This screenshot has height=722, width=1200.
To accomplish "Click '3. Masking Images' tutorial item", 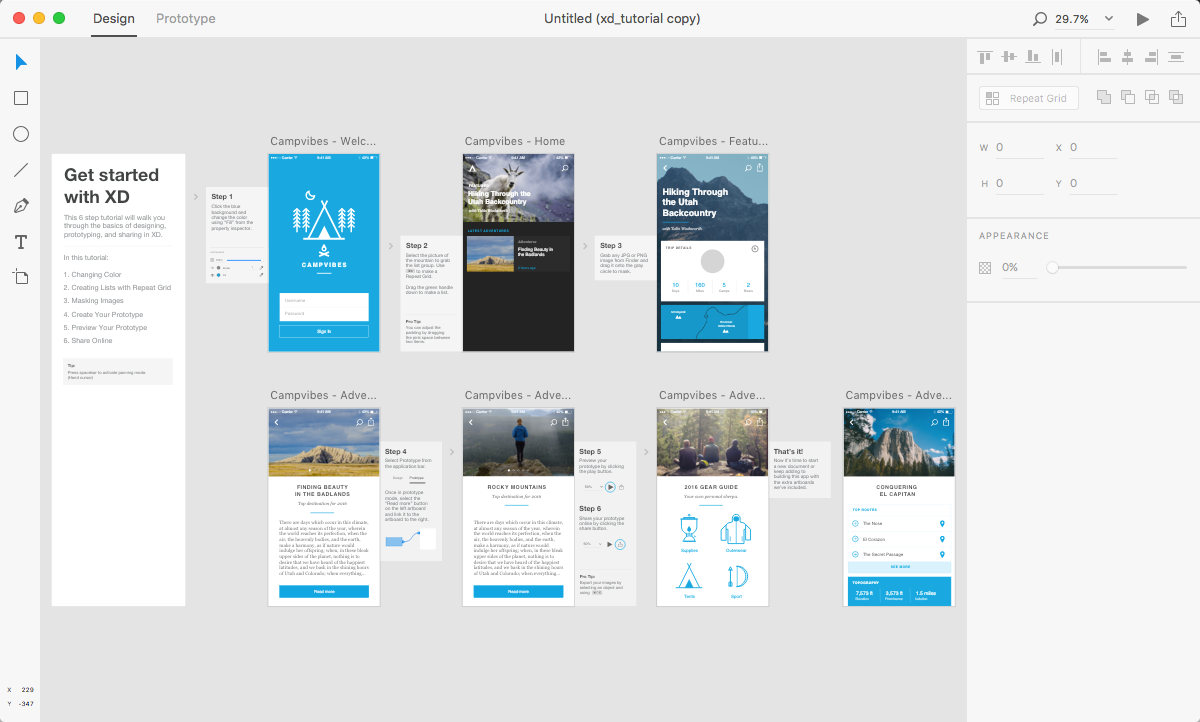I will (x=94, y=301).
